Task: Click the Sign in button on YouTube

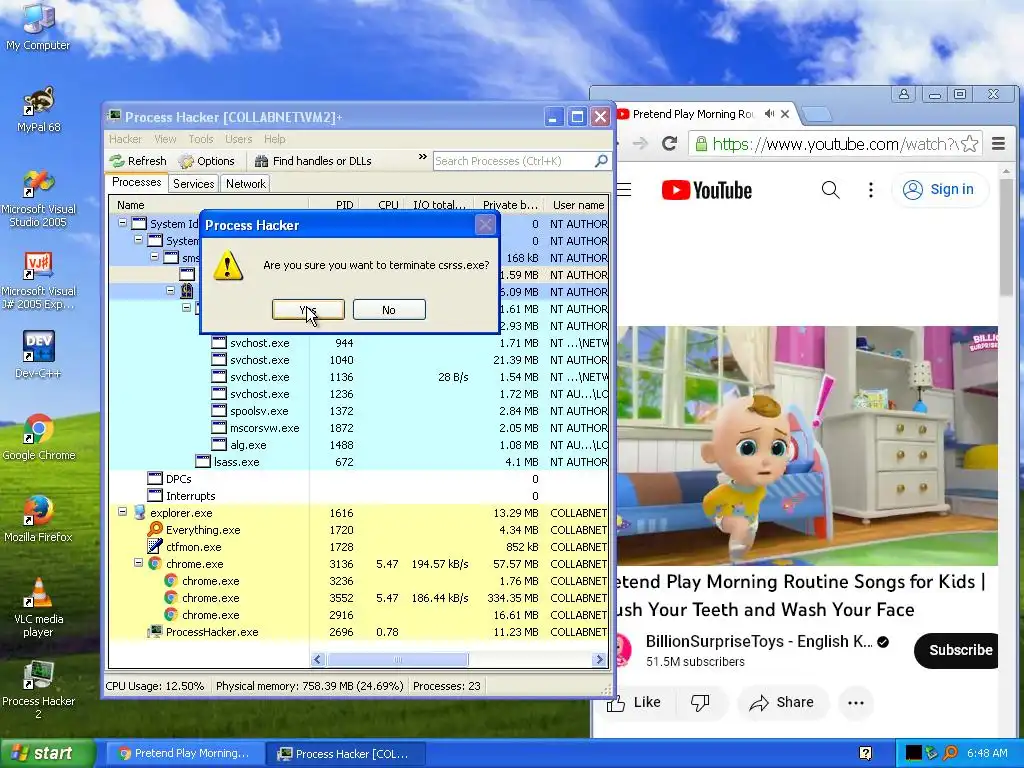Action: click(939, 189)
